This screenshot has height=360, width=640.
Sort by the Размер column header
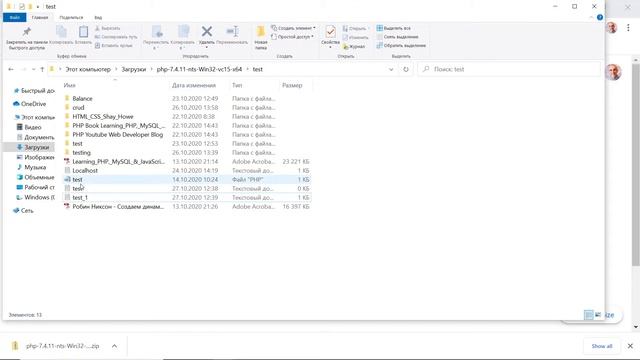pyautogui.click(x=296, y=85)
